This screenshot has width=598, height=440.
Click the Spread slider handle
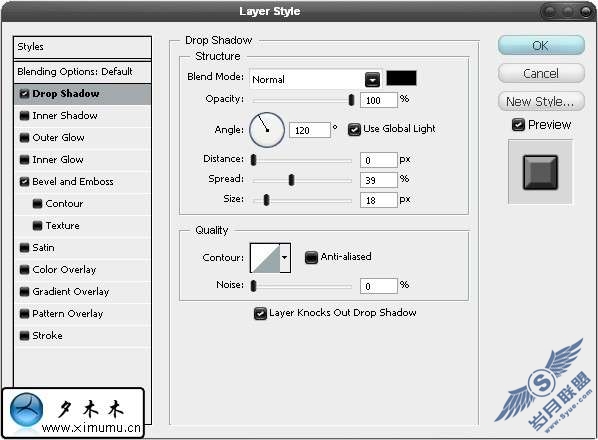(291, 180)
